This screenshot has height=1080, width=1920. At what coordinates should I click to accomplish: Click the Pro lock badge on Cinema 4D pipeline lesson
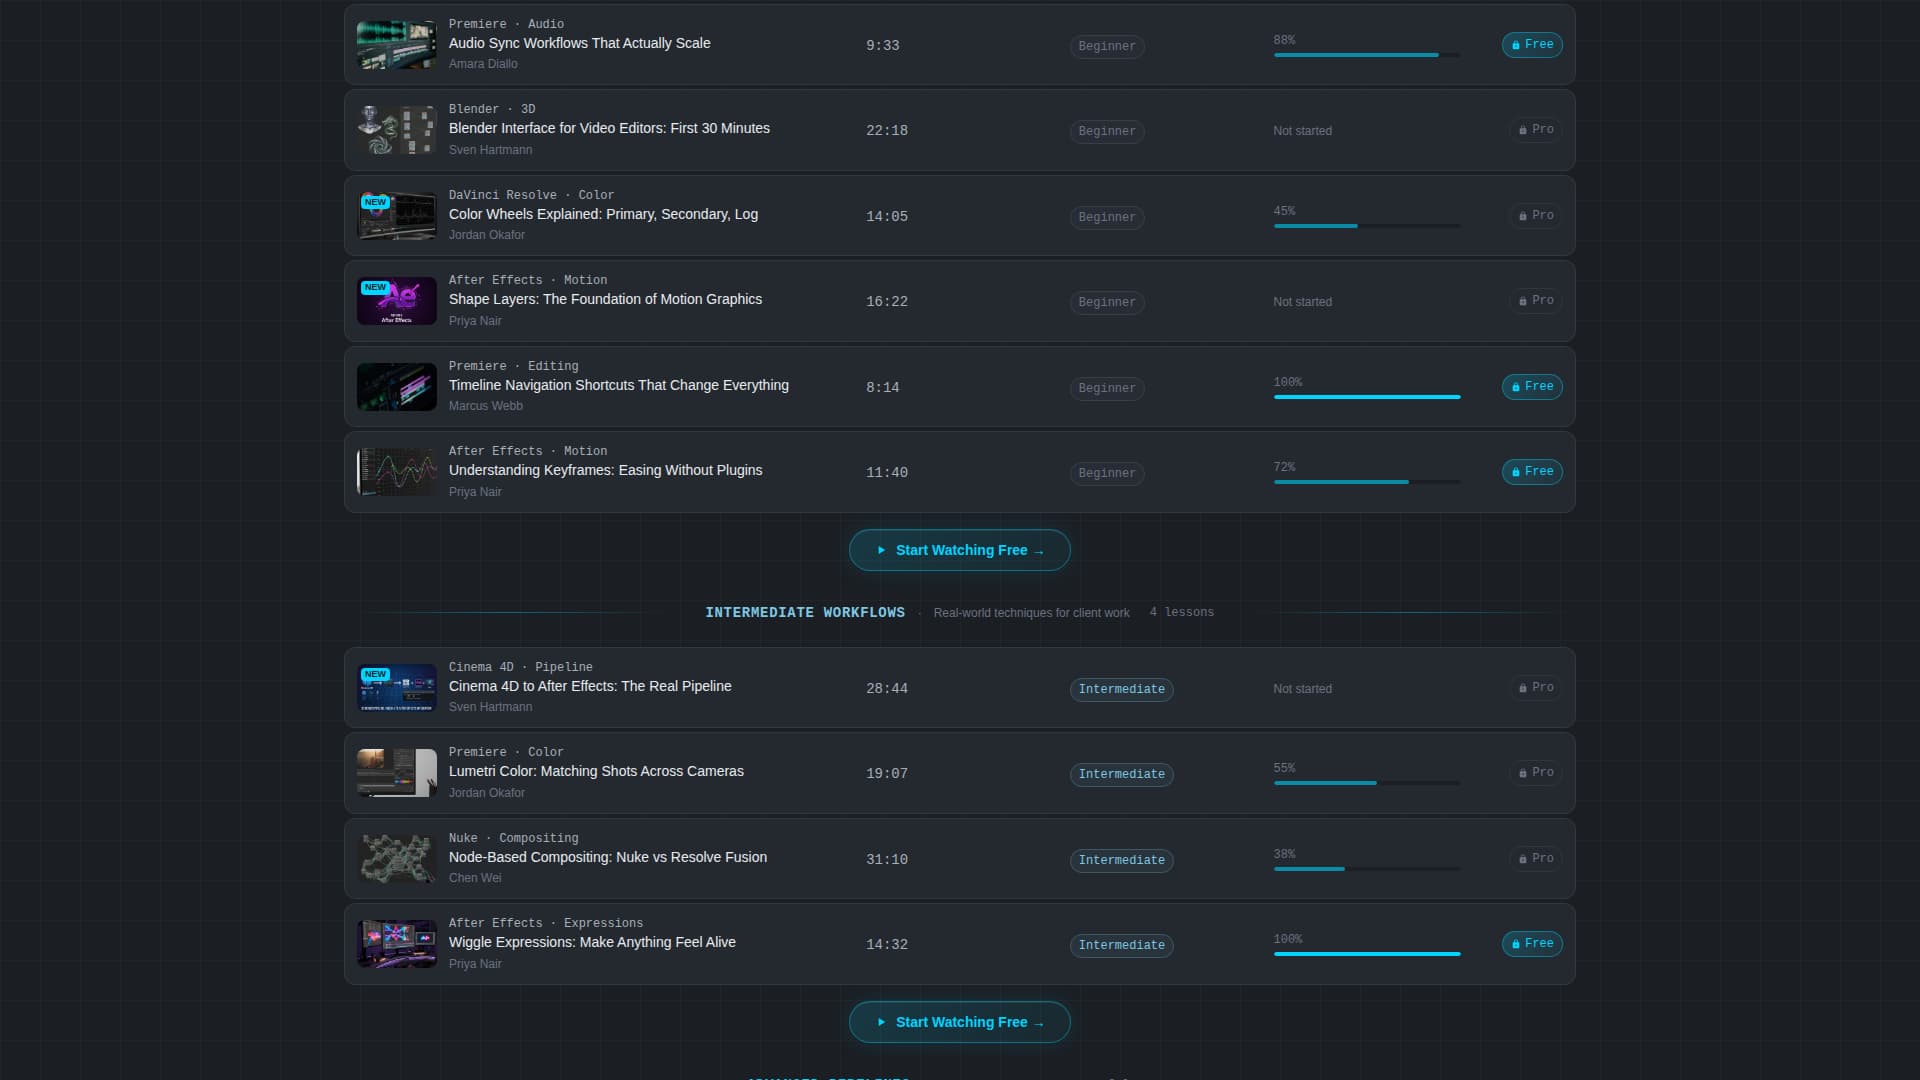tap(1536, 688)
